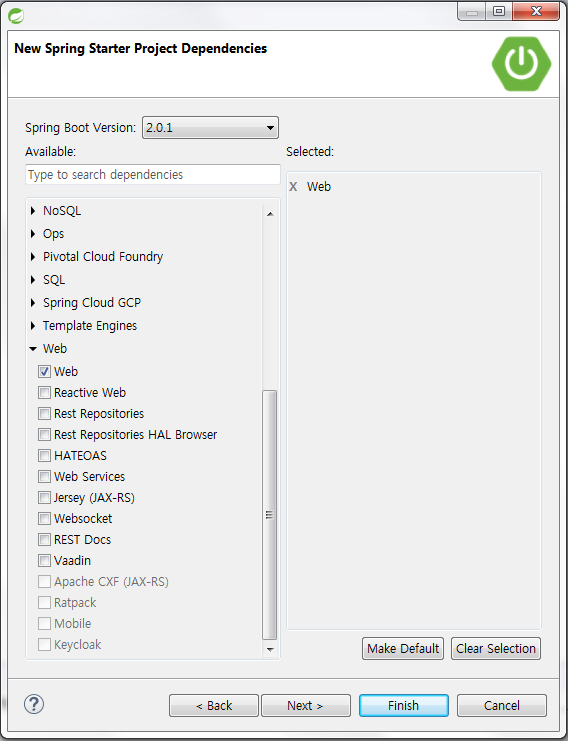Expand the Template Engines category
Image resolution: width=568 pixels, height=741 pixels.
click(33, 326)
